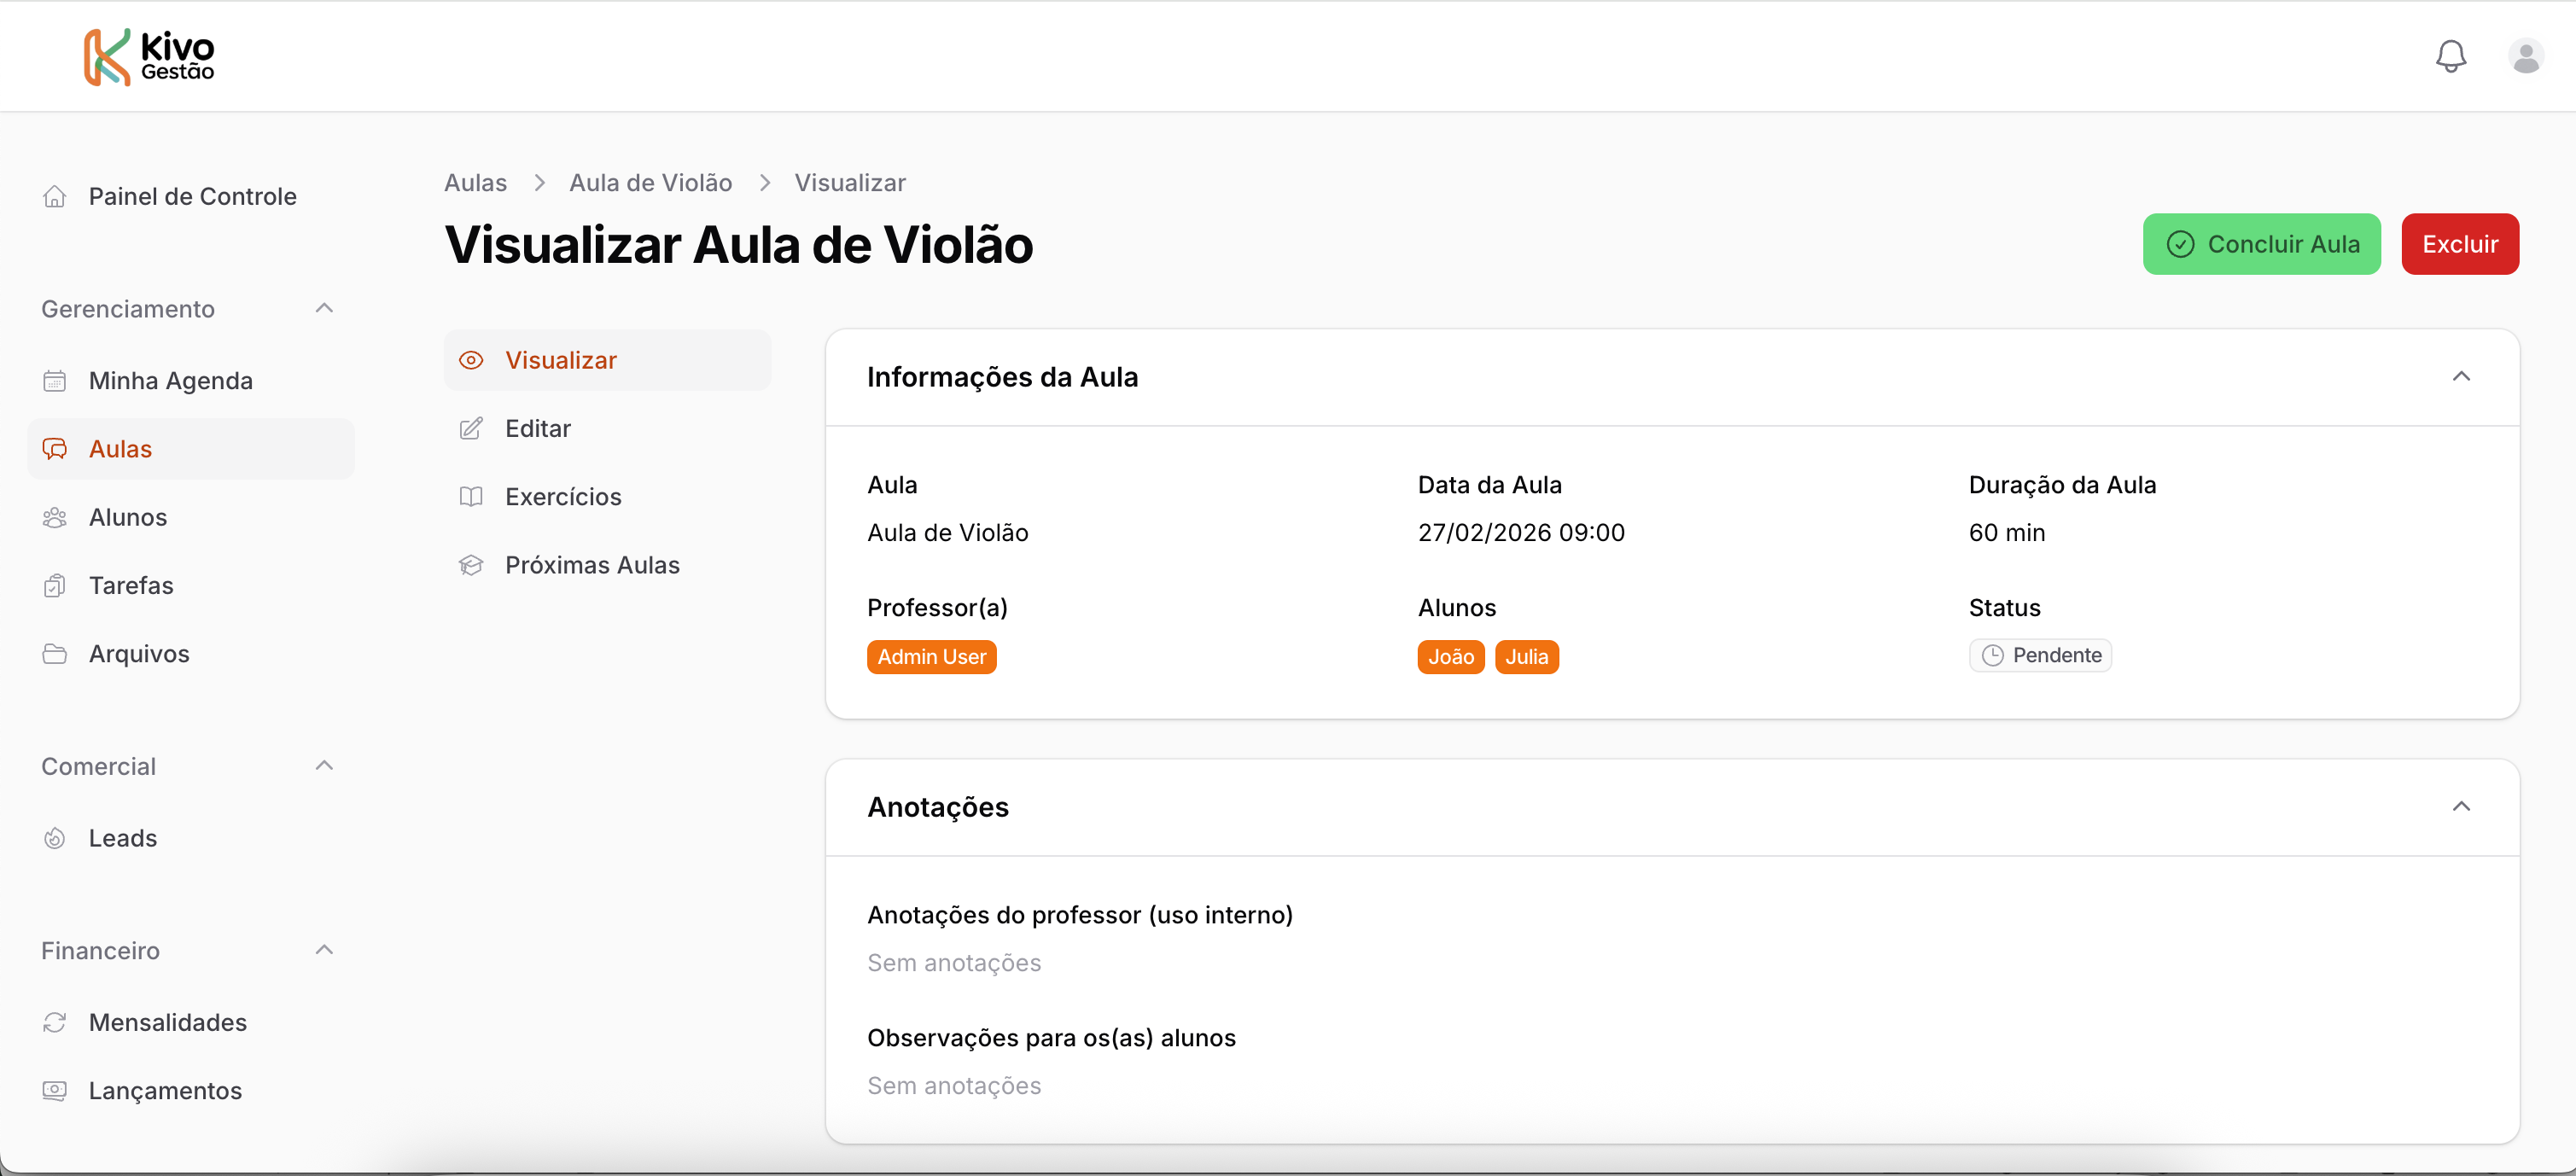Viewport: 2576px width, 1176px height.
Task: Click the Mensalidades recurring payment icon
Action: (x=55, y=1022)
